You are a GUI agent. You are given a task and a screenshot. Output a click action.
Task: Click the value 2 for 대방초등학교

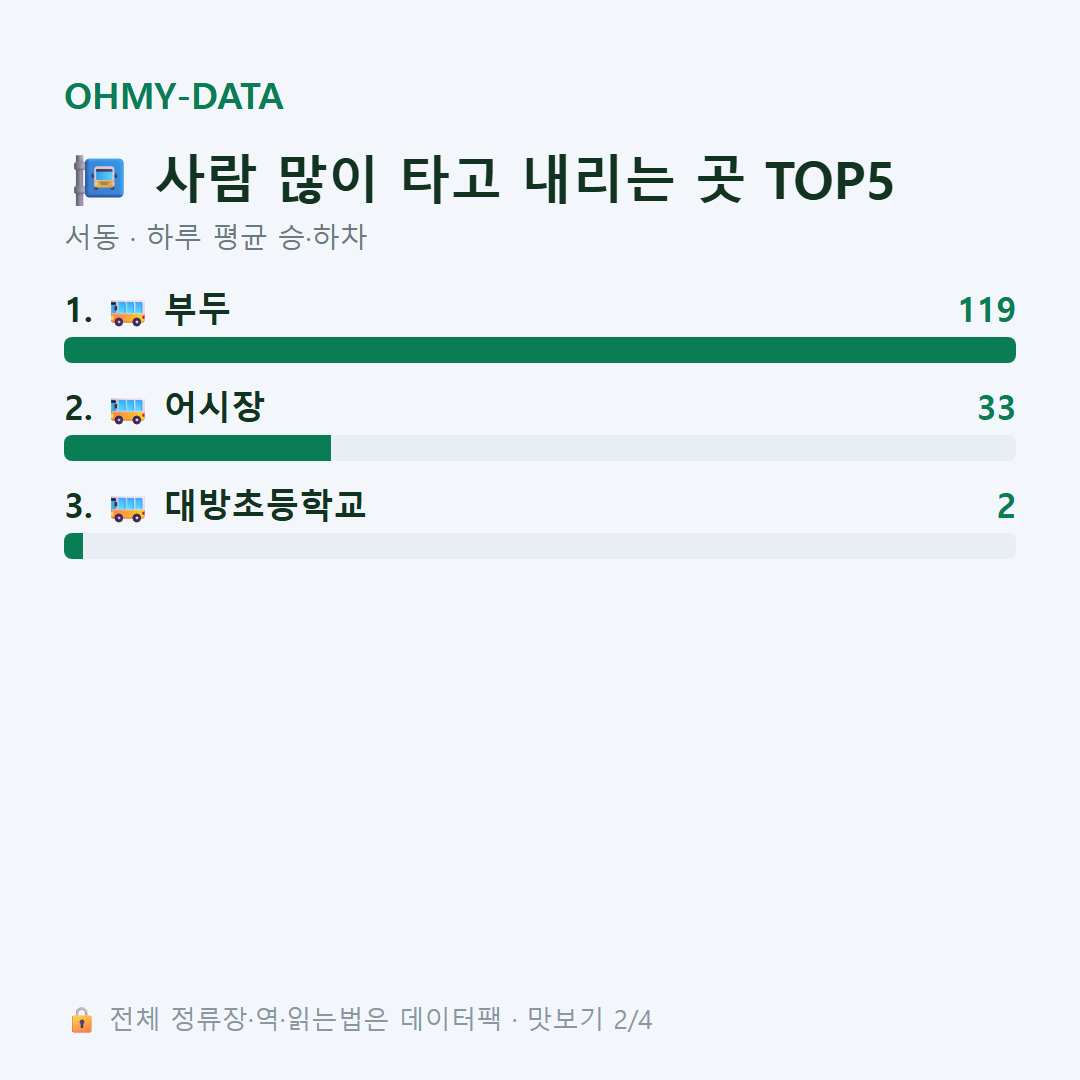click(1006, 506)
